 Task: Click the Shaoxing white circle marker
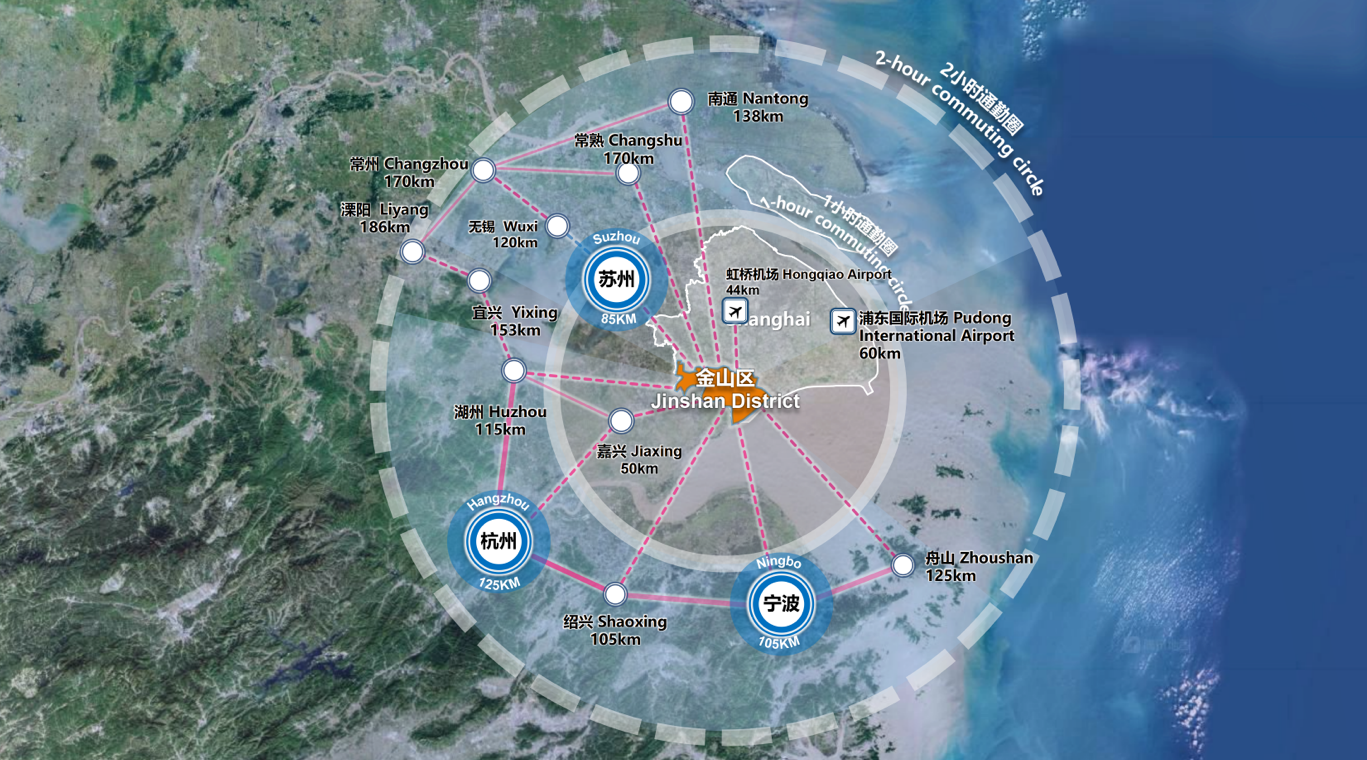point(615,595)
